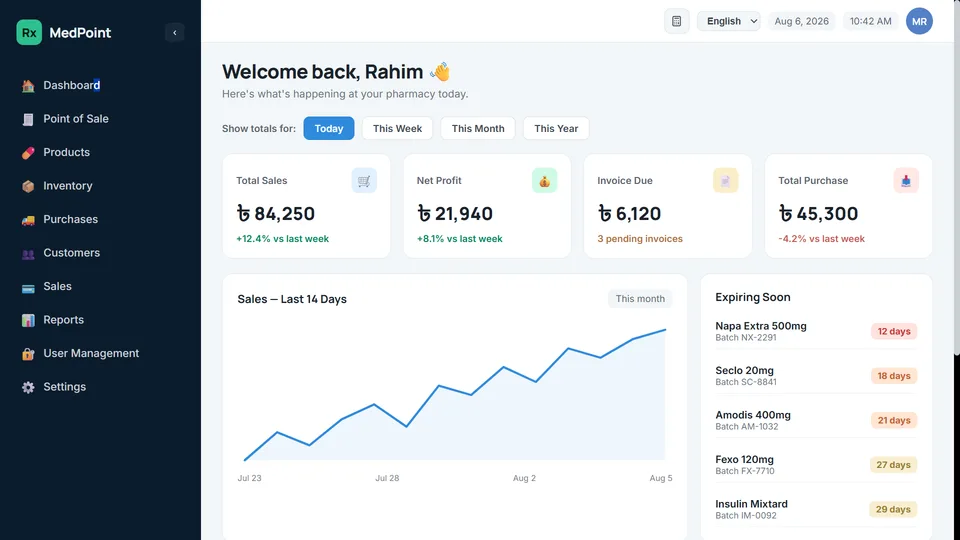
Task: Click the Invoice Due document icon
Action: pyautogui.click(x=726, y=181)
